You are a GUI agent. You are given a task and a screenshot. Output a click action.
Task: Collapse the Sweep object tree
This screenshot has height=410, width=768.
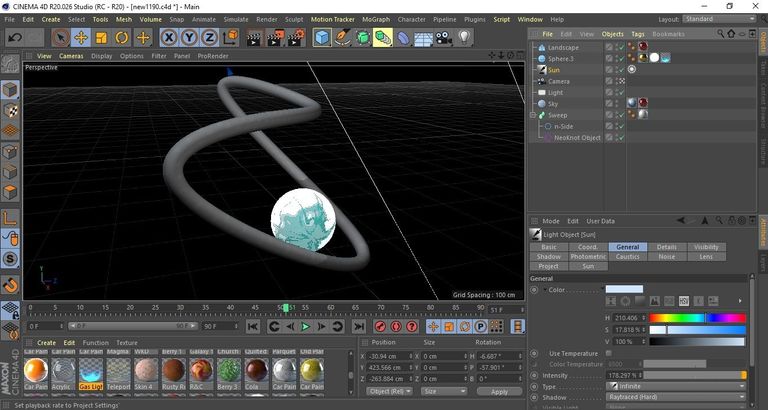(533, 115)
